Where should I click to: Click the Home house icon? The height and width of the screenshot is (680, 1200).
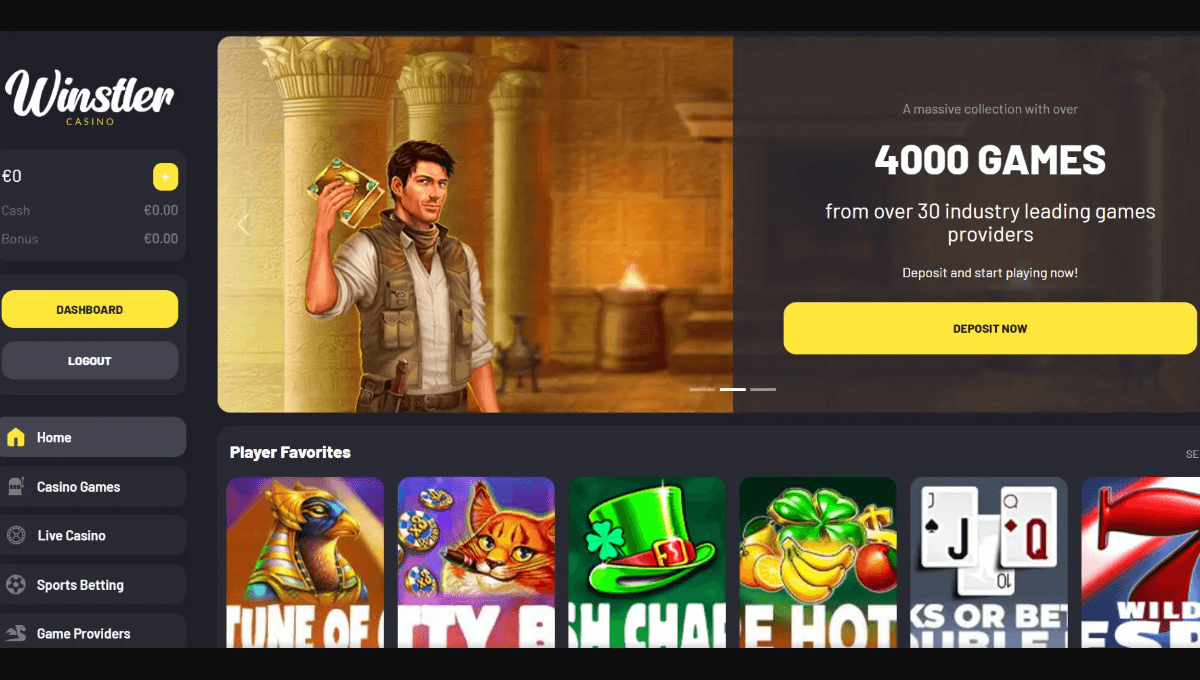click(15, 437)
